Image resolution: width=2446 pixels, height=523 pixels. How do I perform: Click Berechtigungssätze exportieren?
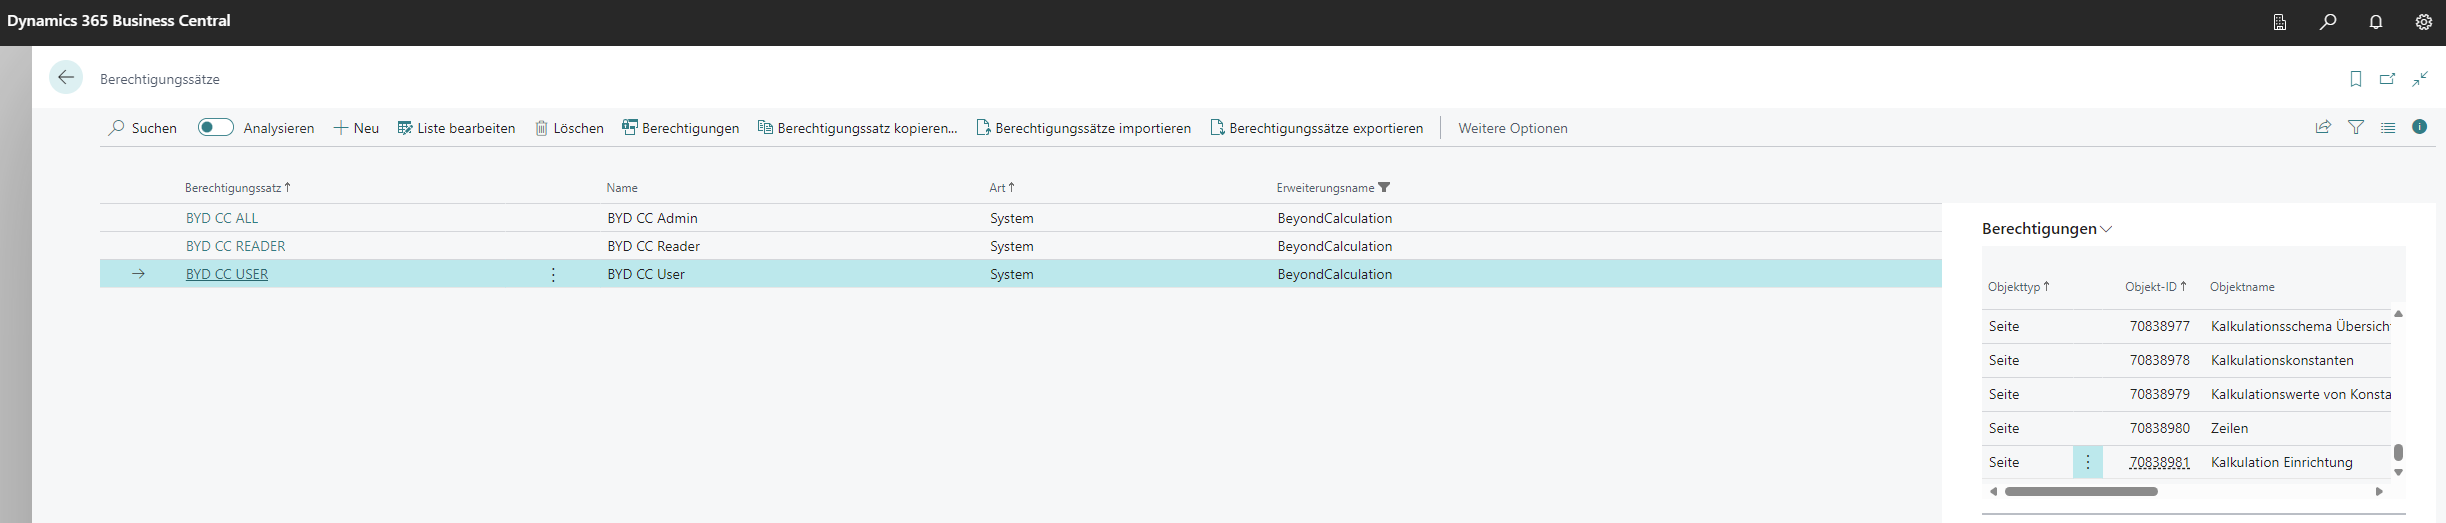pos(1317,128)
